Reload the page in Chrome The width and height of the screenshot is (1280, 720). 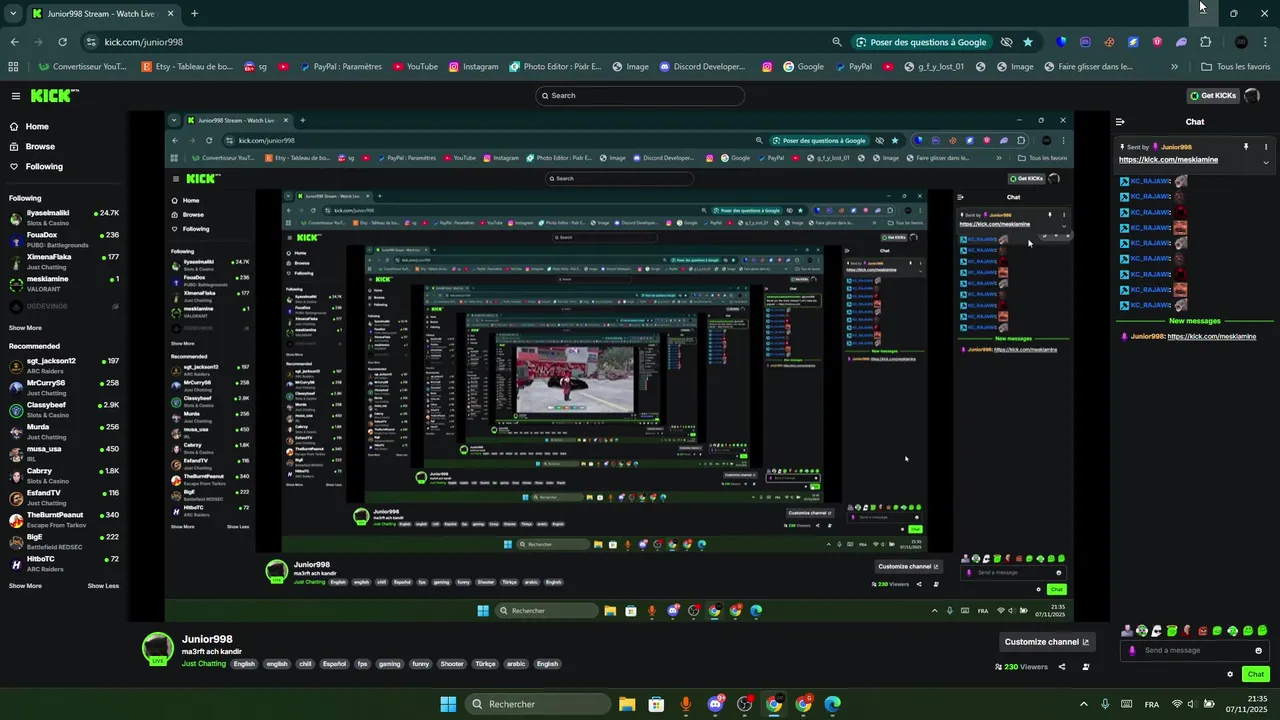[x=62, y=42]
